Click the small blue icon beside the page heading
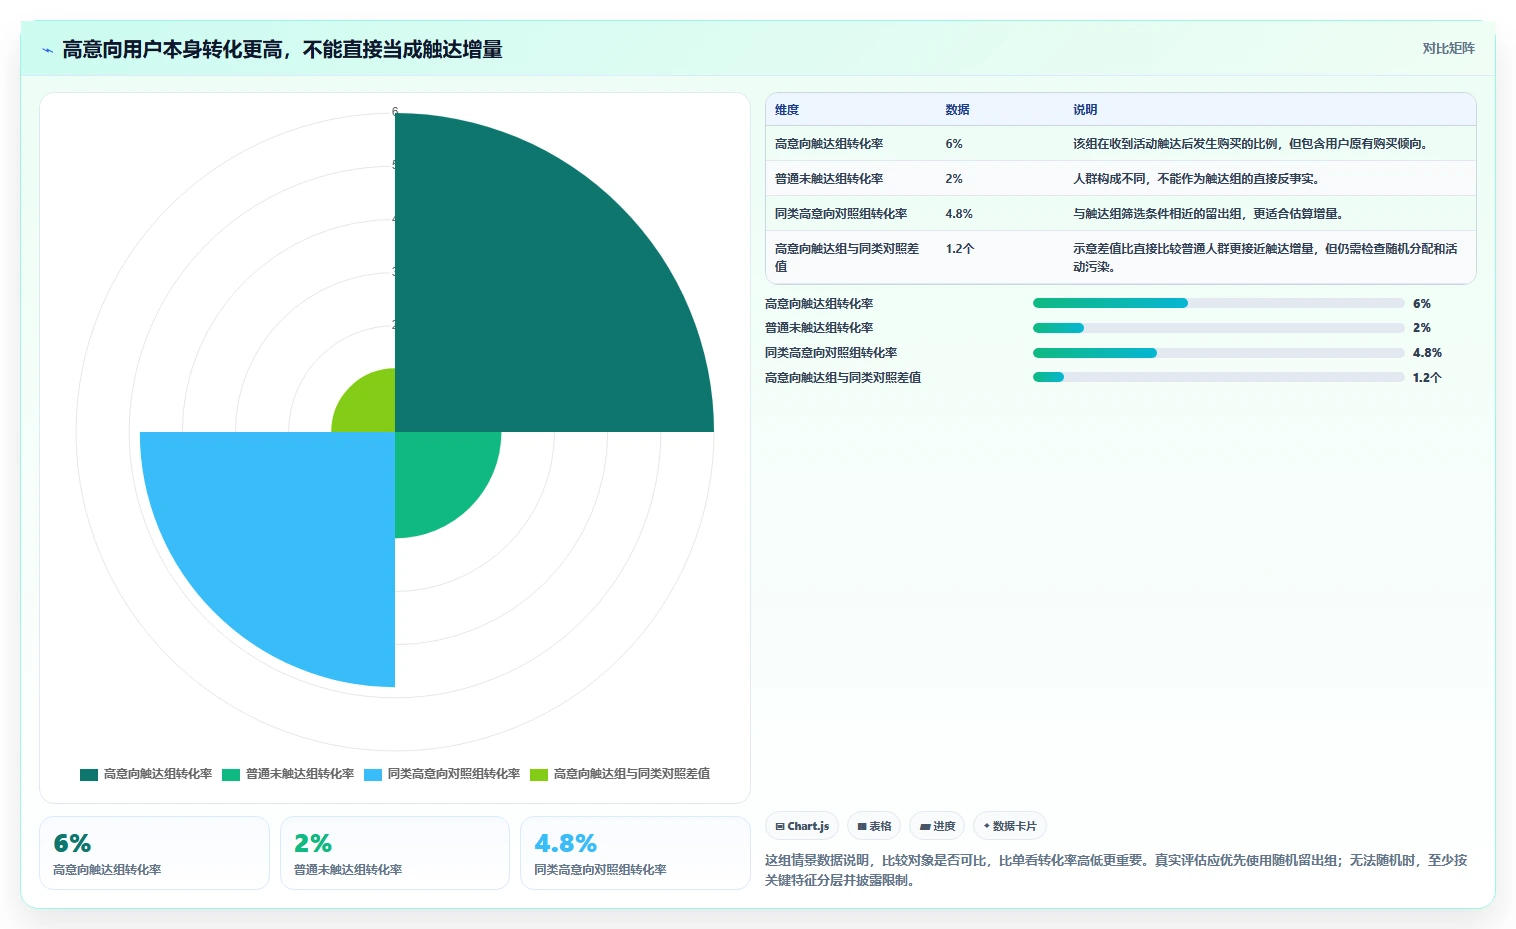 [x=47, y=50]
